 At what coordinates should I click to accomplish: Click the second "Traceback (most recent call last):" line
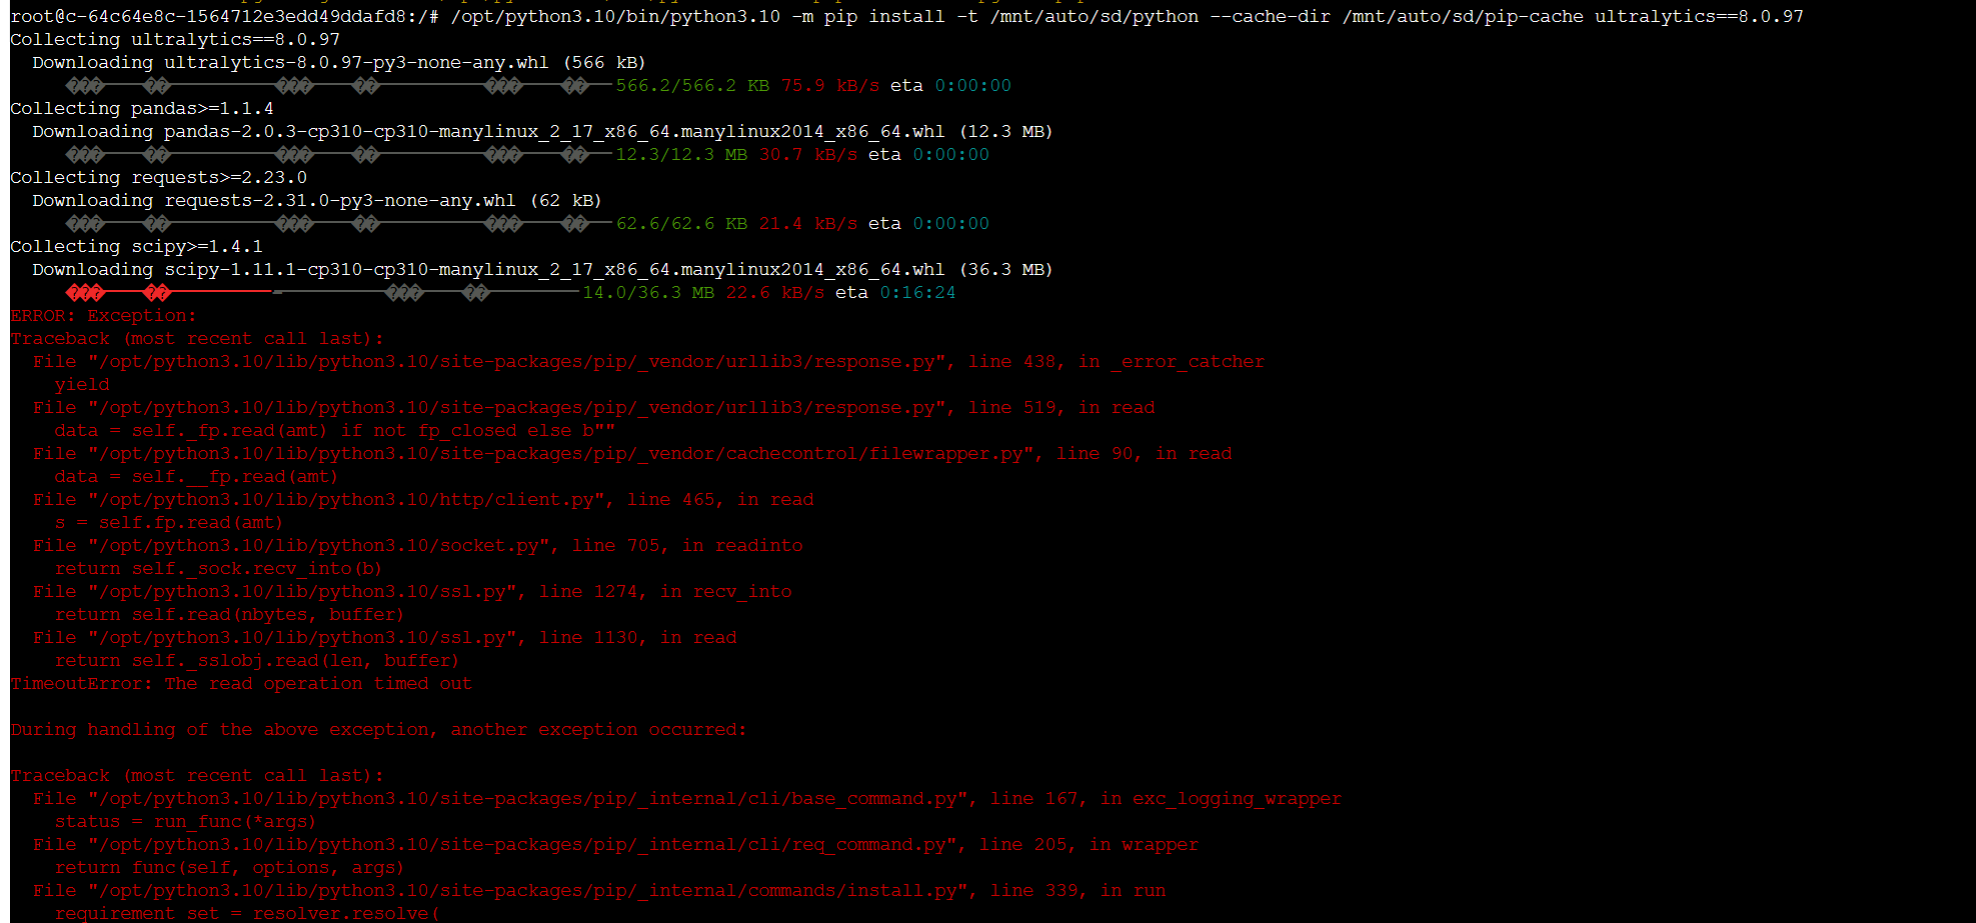197,775
